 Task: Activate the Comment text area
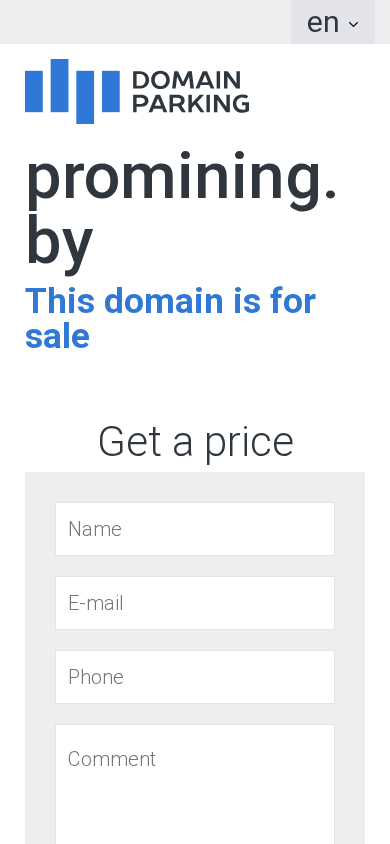pos(195,784)
